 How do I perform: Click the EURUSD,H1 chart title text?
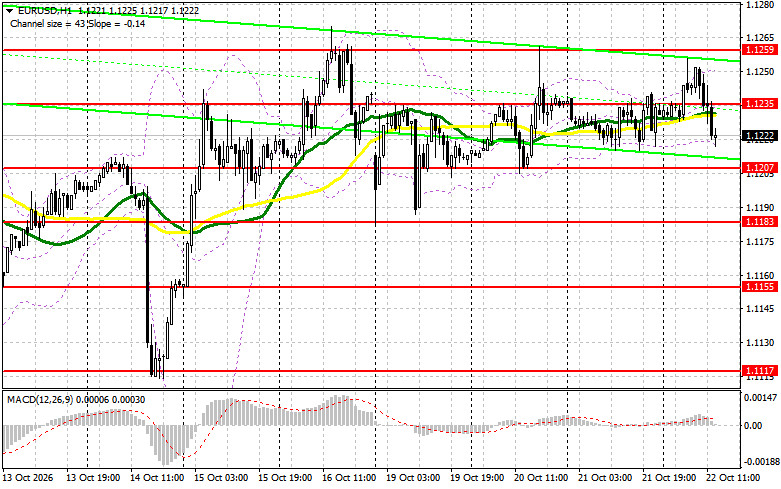pyautogui.click(x=44, y=10)
